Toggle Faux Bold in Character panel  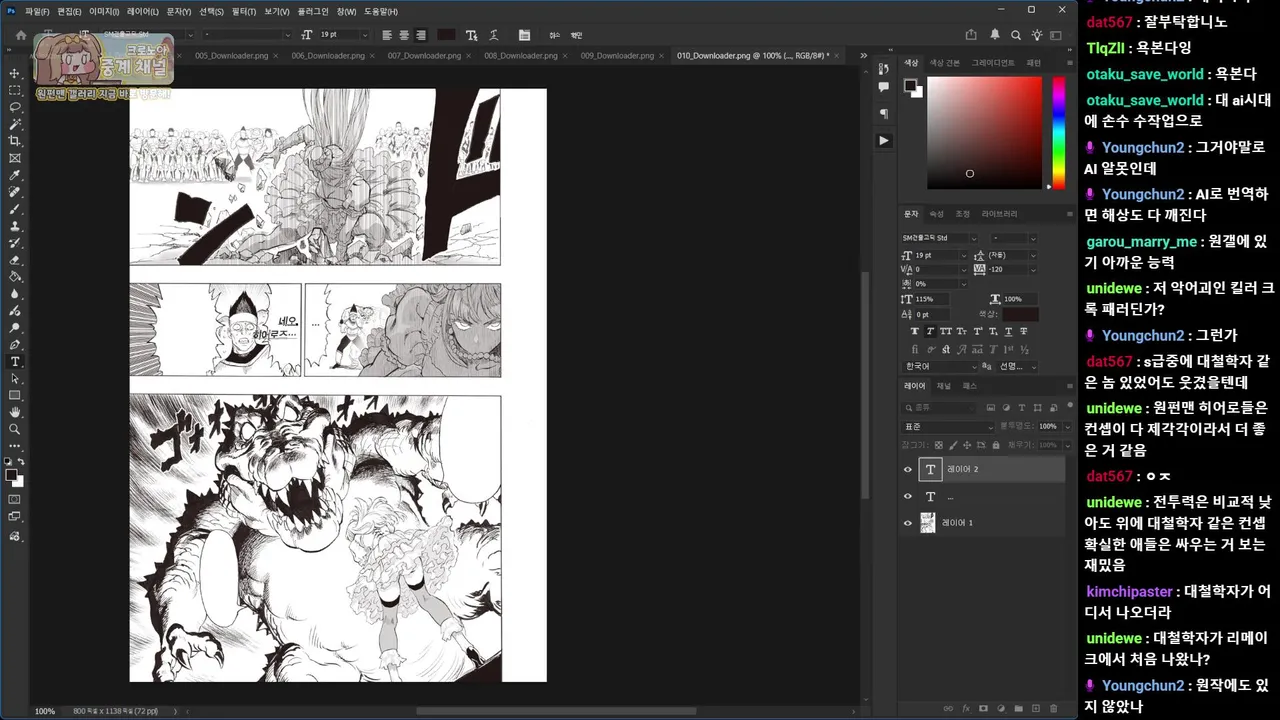(914, 331)
